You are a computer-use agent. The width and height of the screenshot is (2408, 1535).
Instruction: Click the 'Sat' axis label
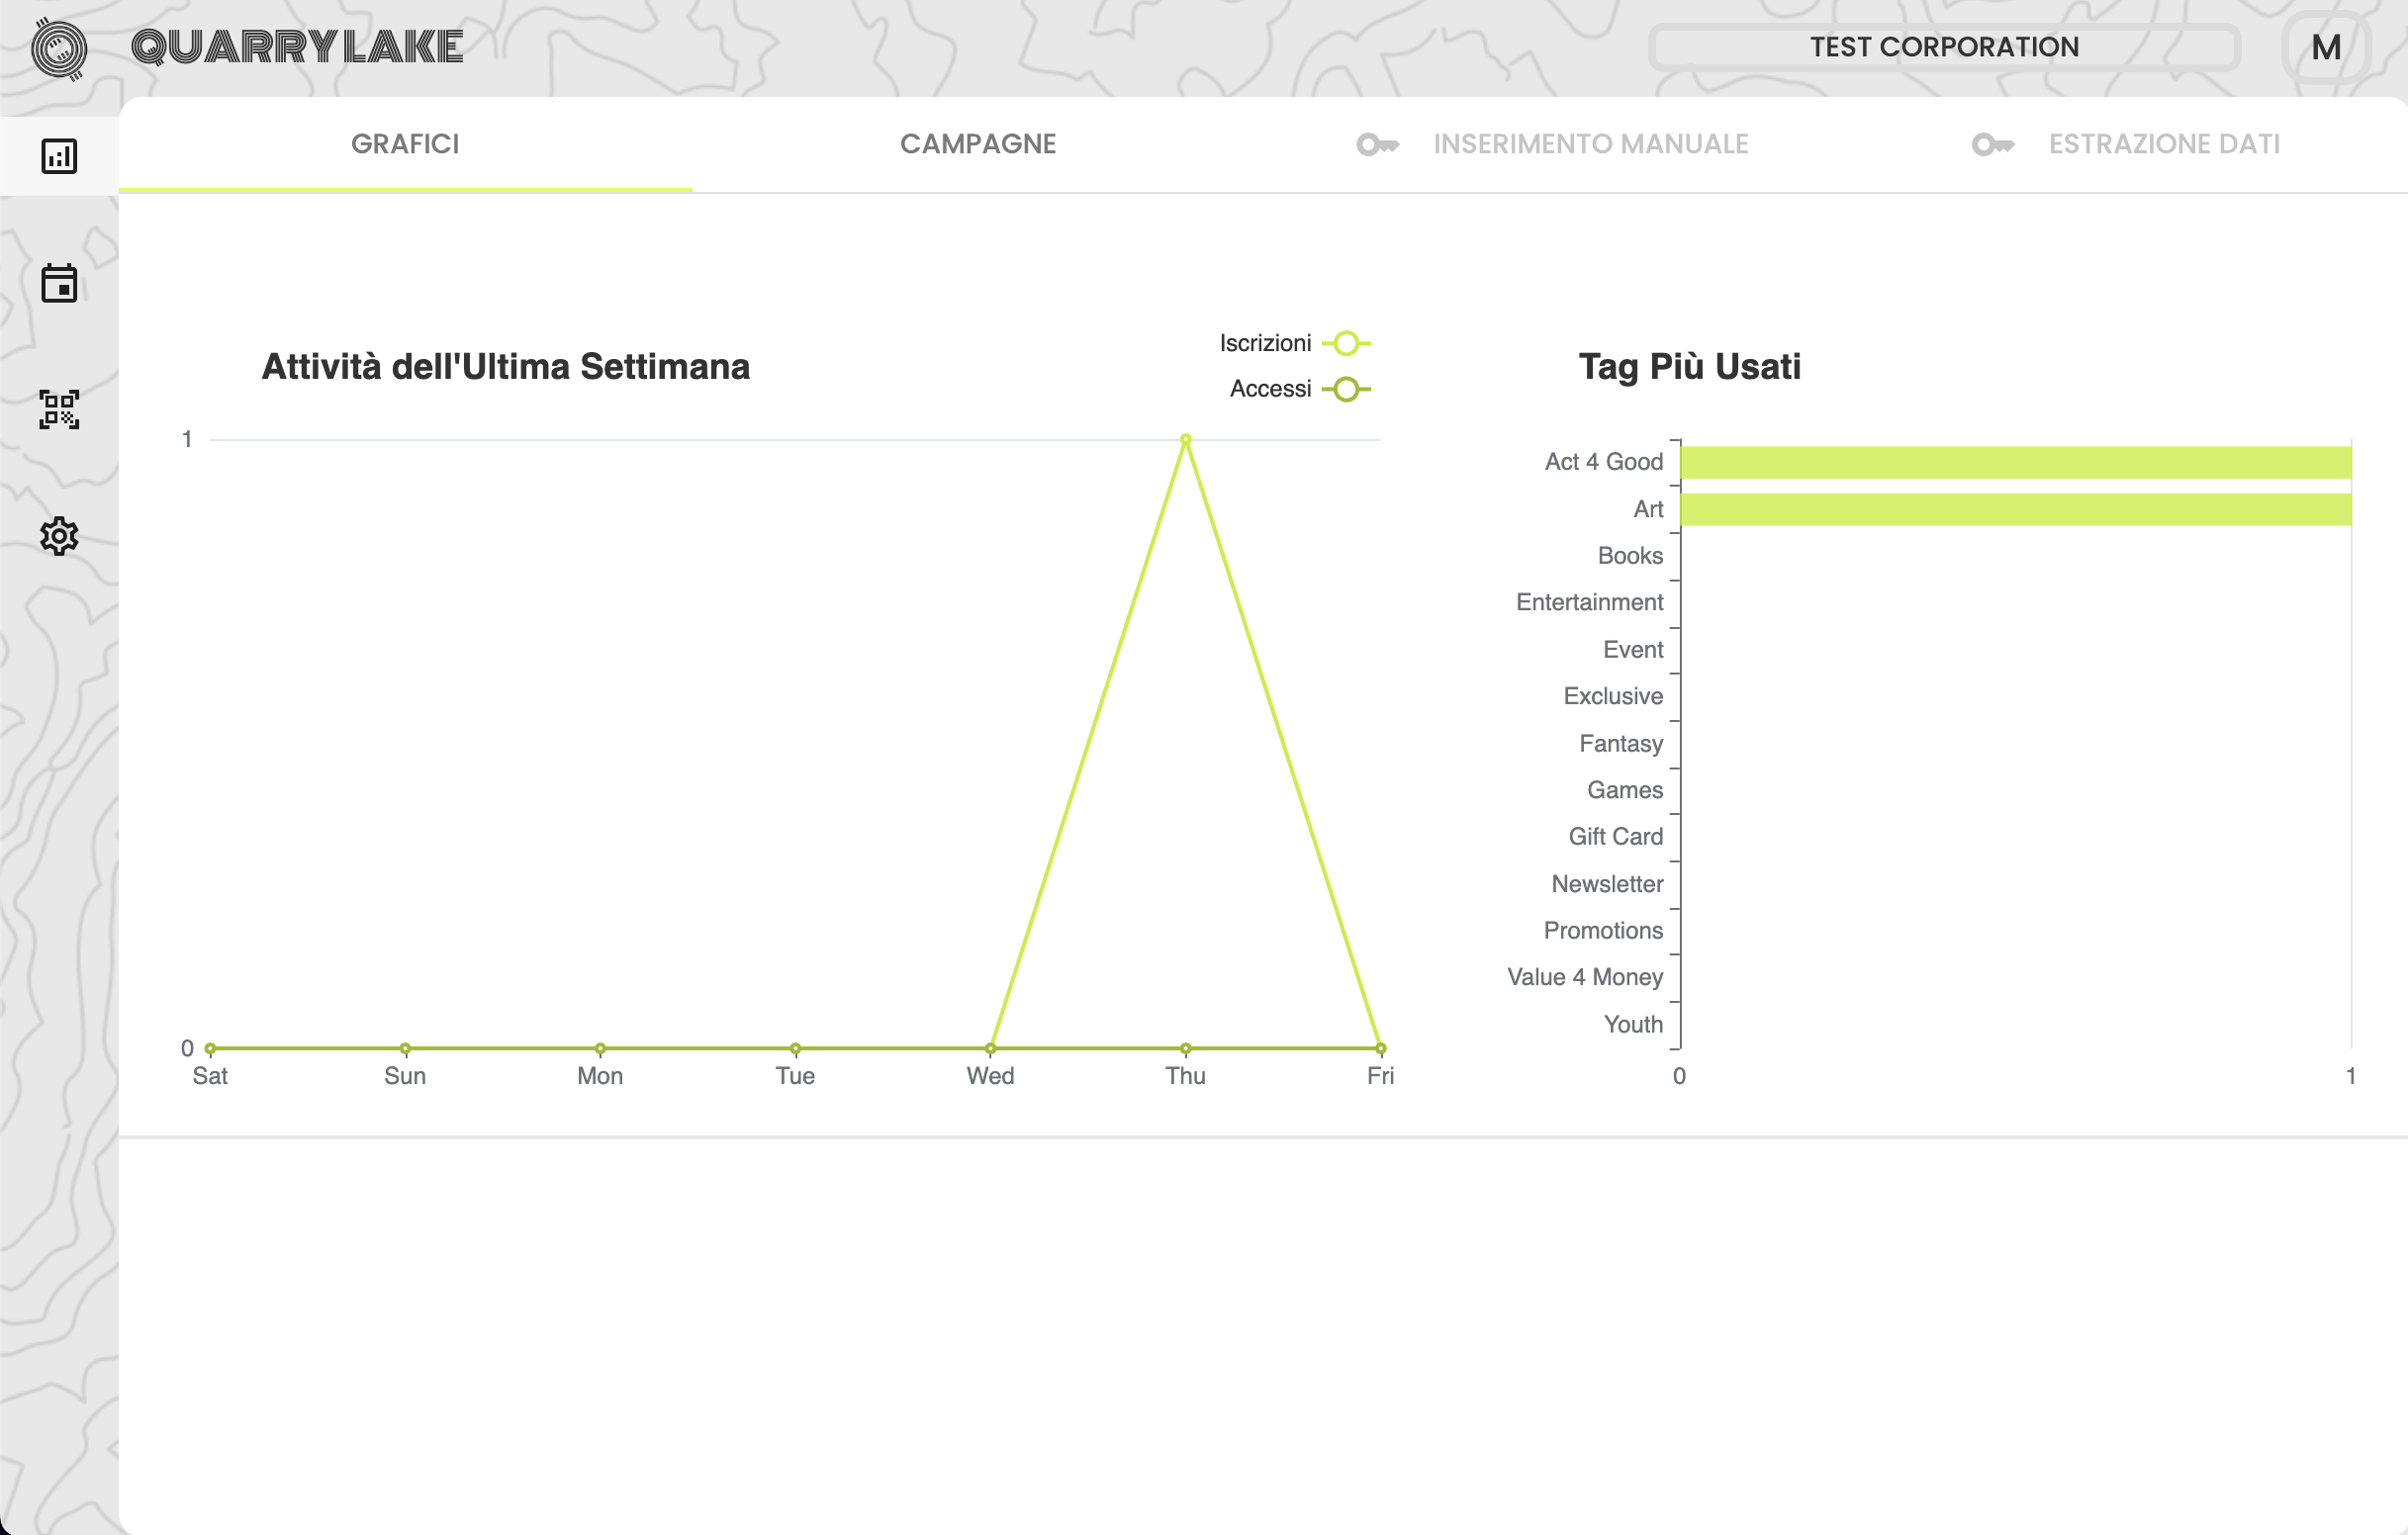tap(210, 1076)
